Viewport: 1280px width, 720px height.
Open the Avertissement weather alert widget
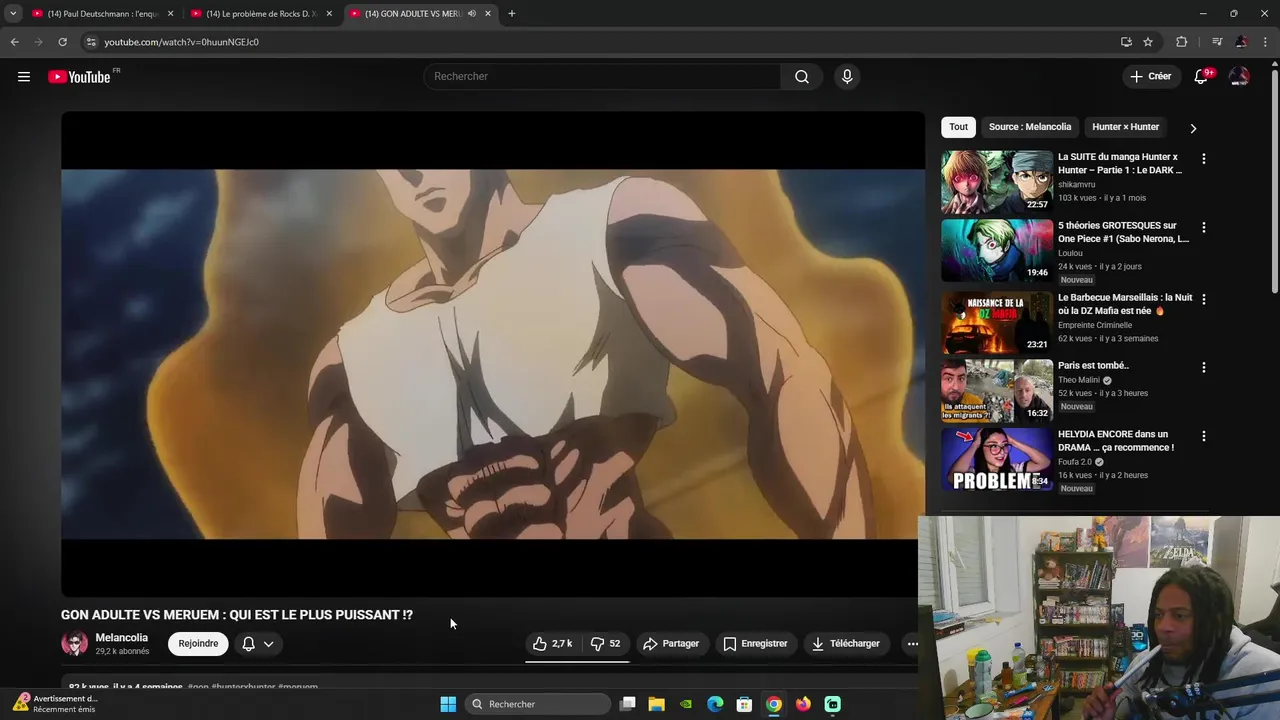click(x=56, y=704)
